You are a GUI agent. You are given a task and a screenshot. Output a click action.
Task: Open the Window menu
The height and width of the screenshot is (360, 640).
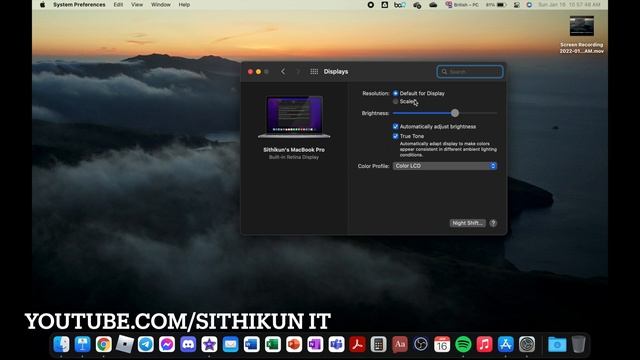[x=161, y=4]
